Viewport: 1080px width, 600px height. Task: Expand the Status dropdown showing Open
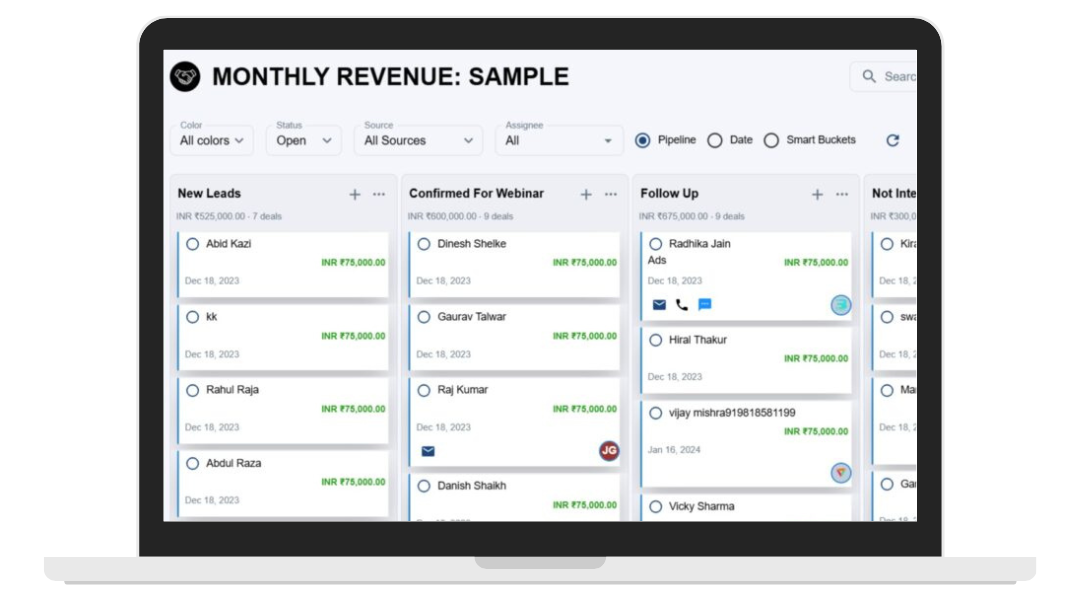click(304, 141)
